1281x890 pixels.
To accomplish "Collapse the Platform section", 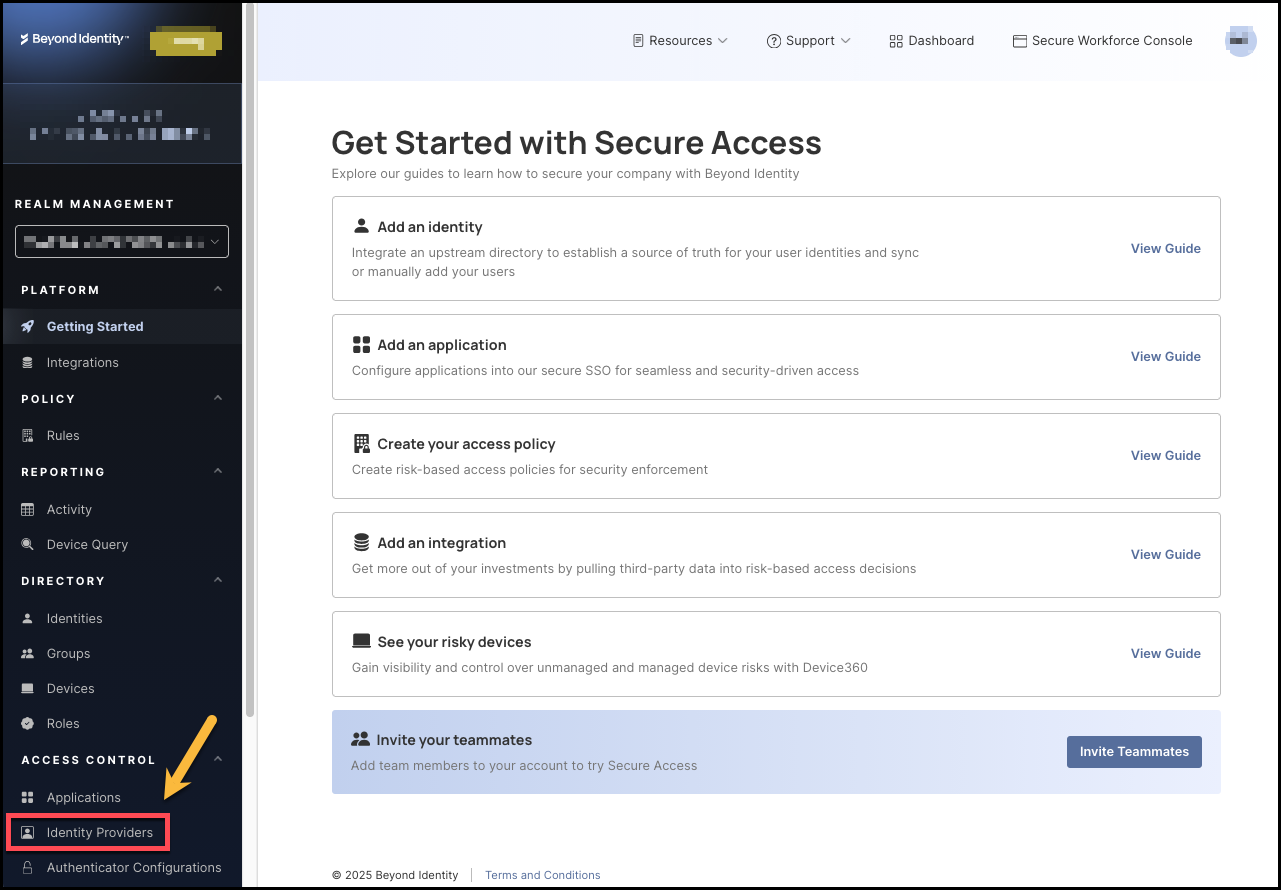I will click(218, 290).
